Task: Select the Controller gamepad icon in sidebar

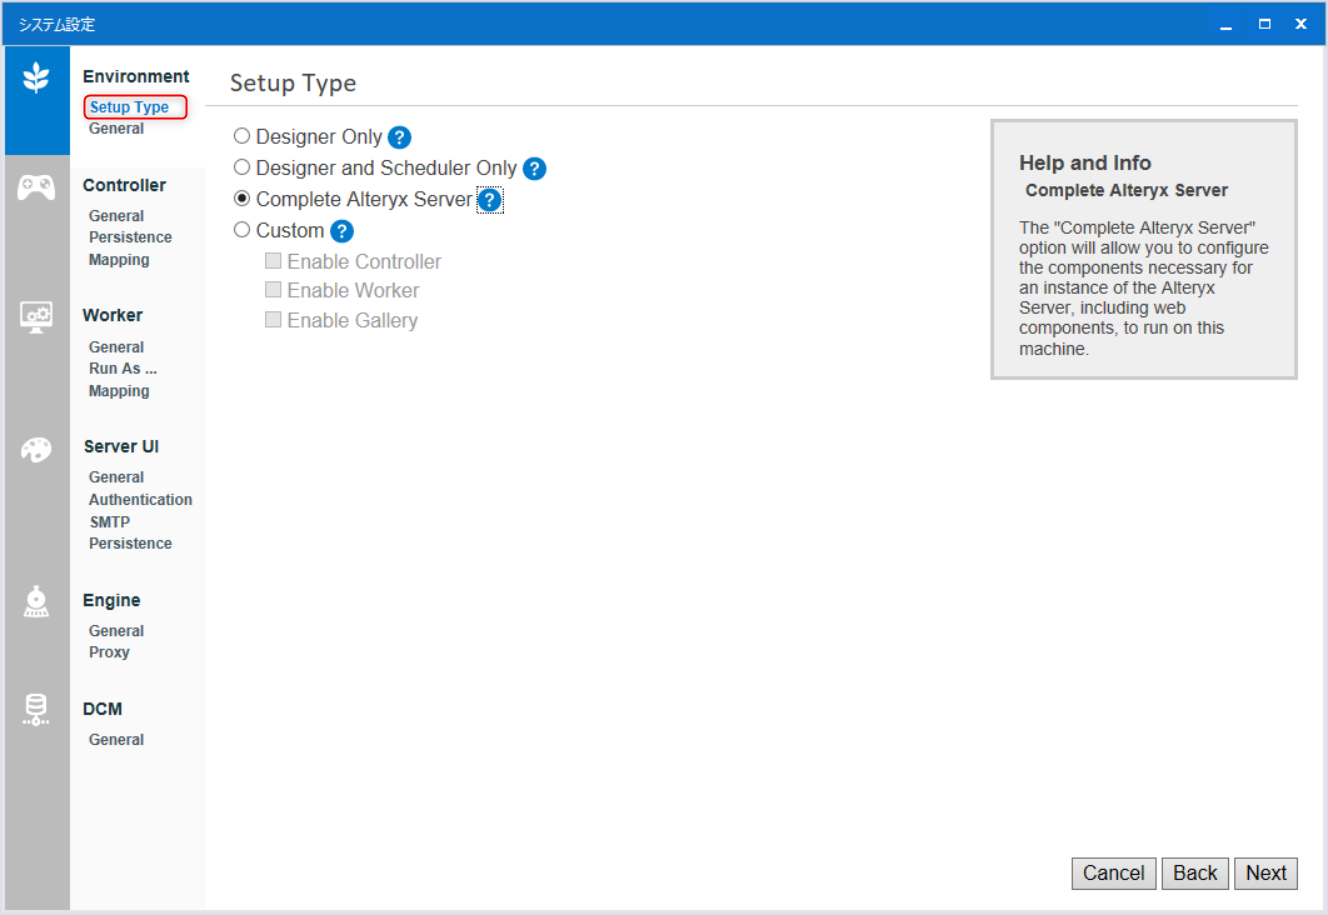Action: [x=36, y=185]
